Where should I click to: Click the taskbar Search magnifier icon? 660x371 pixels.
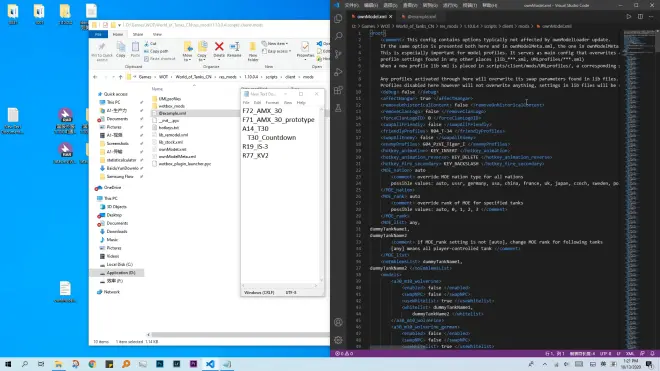tap(24, 364)
